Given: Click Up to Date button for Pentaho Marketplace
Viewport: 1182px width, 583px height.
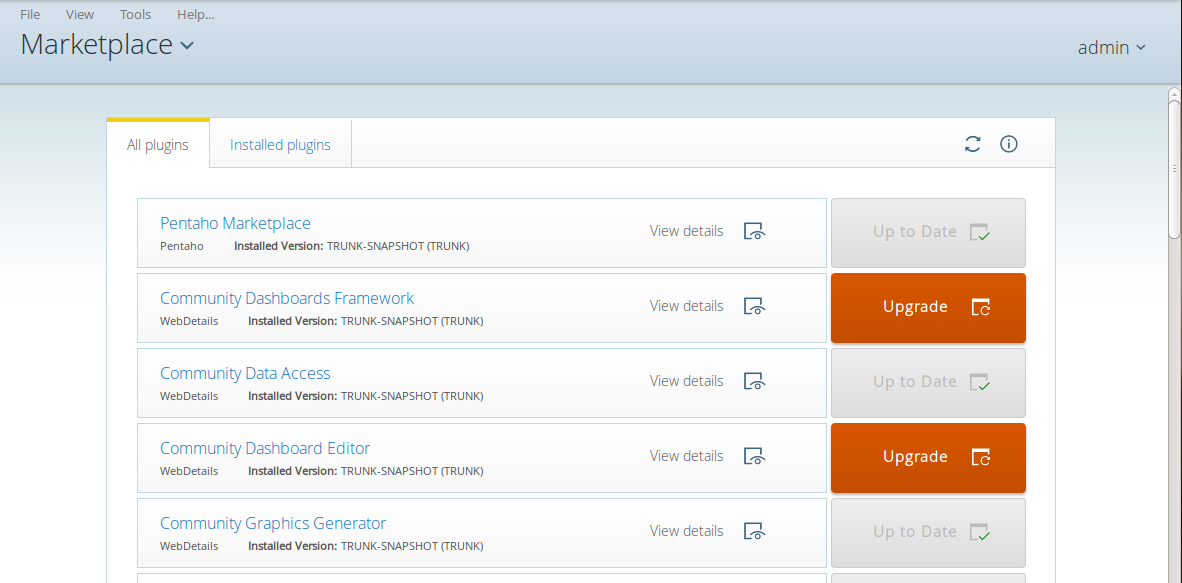Looking at the screenshot, I should point(928,233).
